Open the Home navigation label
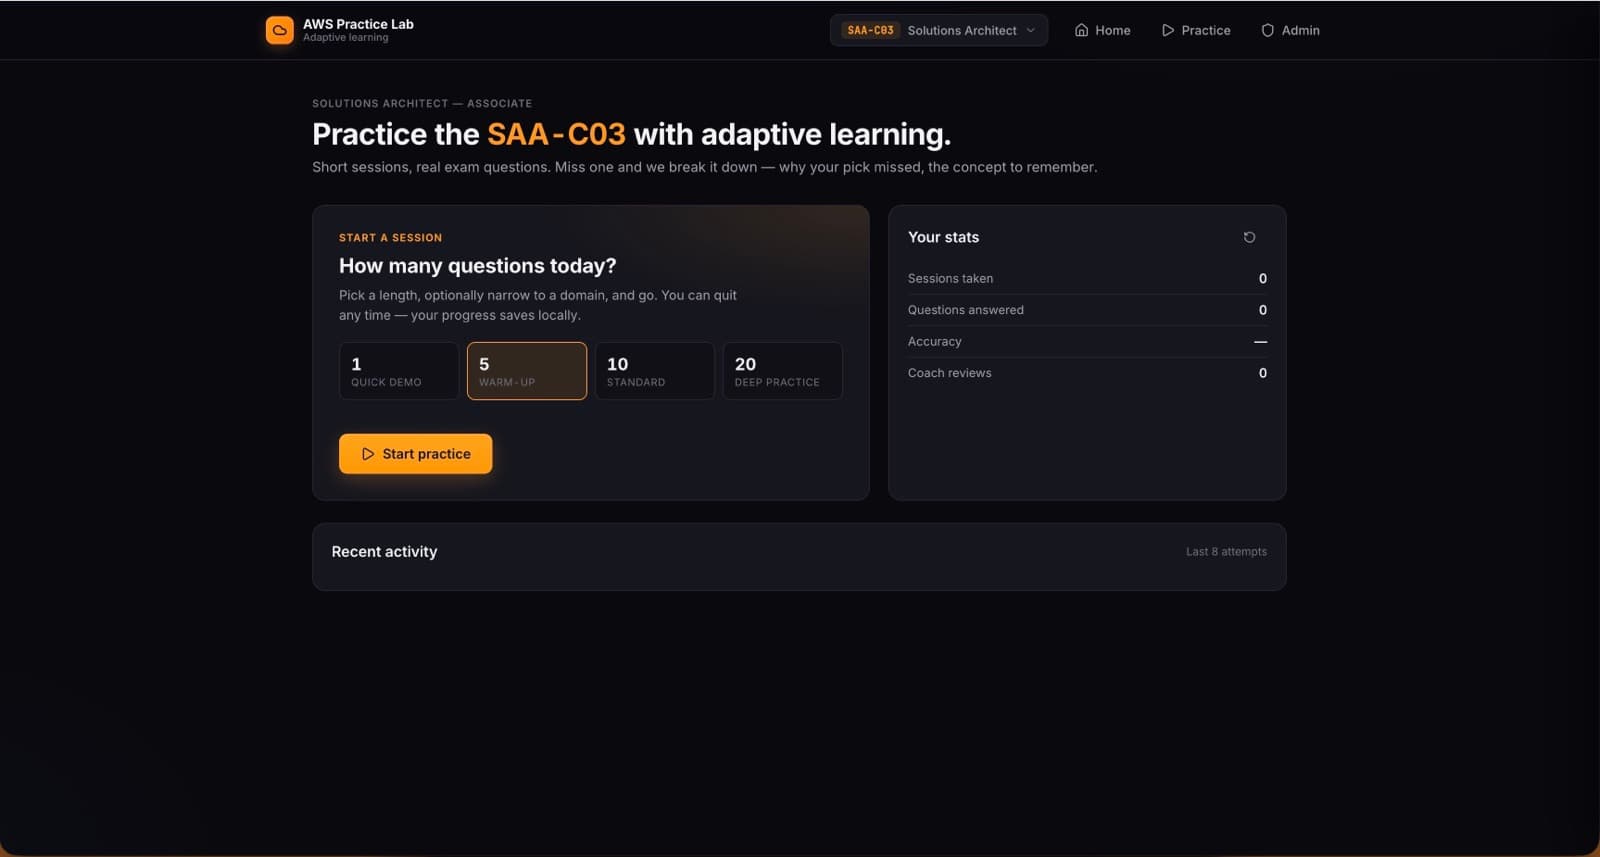 tap(1113, 30)
